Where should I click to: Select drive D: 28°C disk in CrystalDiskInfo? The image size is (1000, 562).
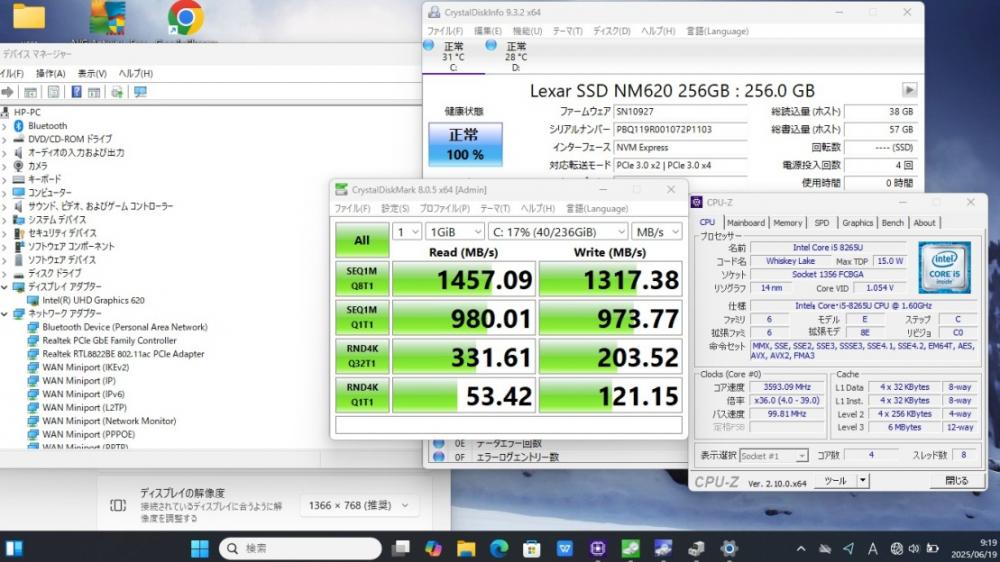click(x=515, y=56)
